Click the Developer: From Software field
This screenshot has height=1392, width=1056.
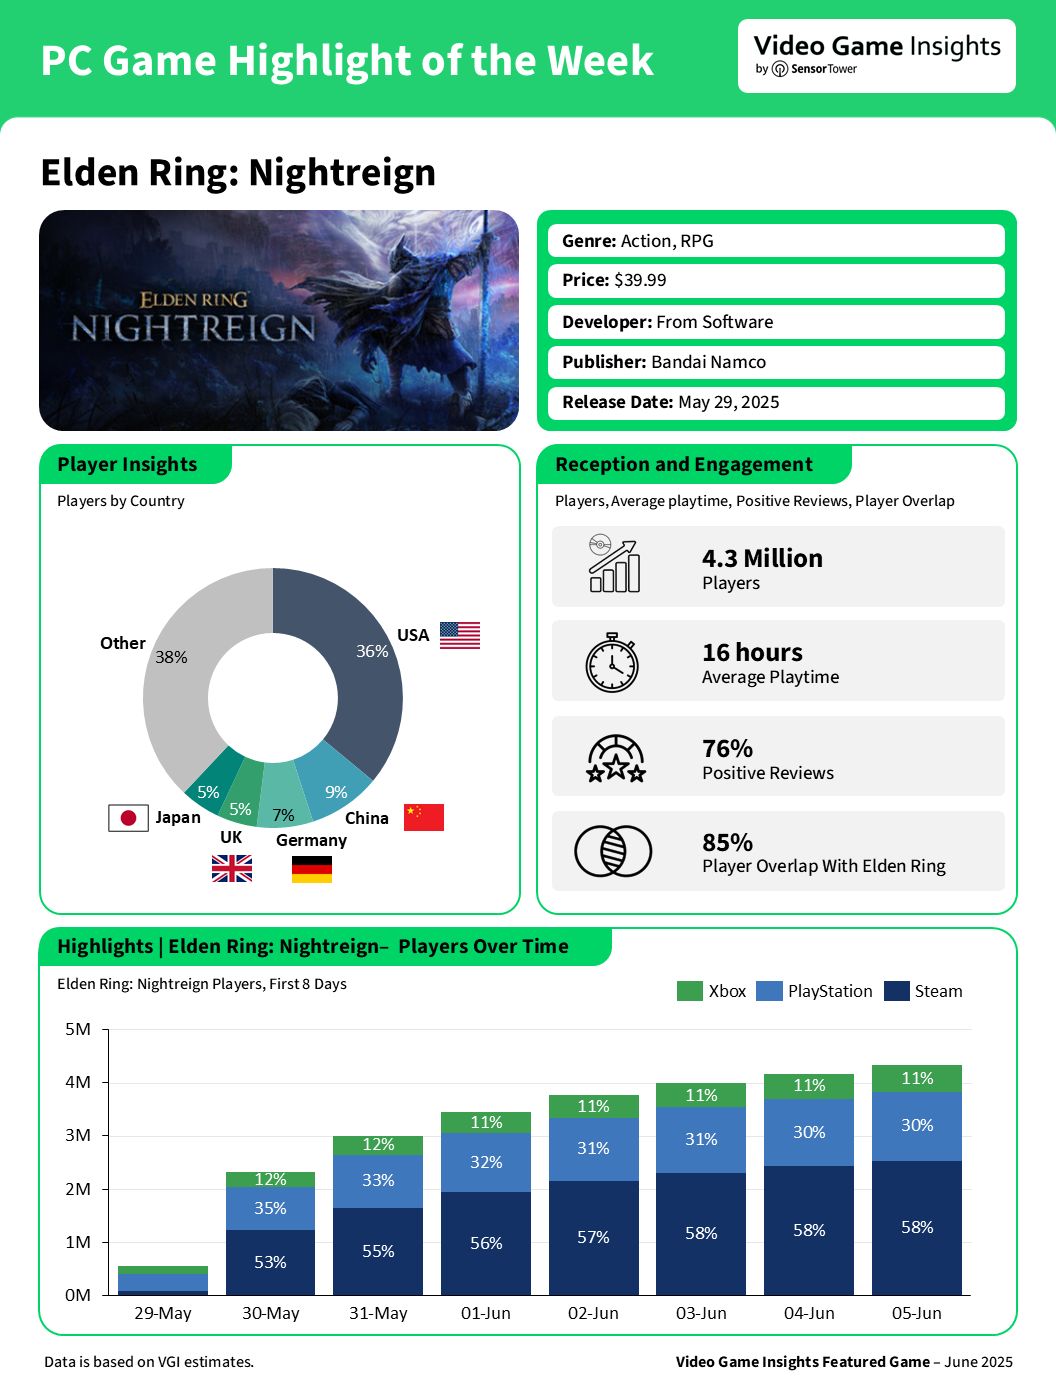click(x=776, y=322)
